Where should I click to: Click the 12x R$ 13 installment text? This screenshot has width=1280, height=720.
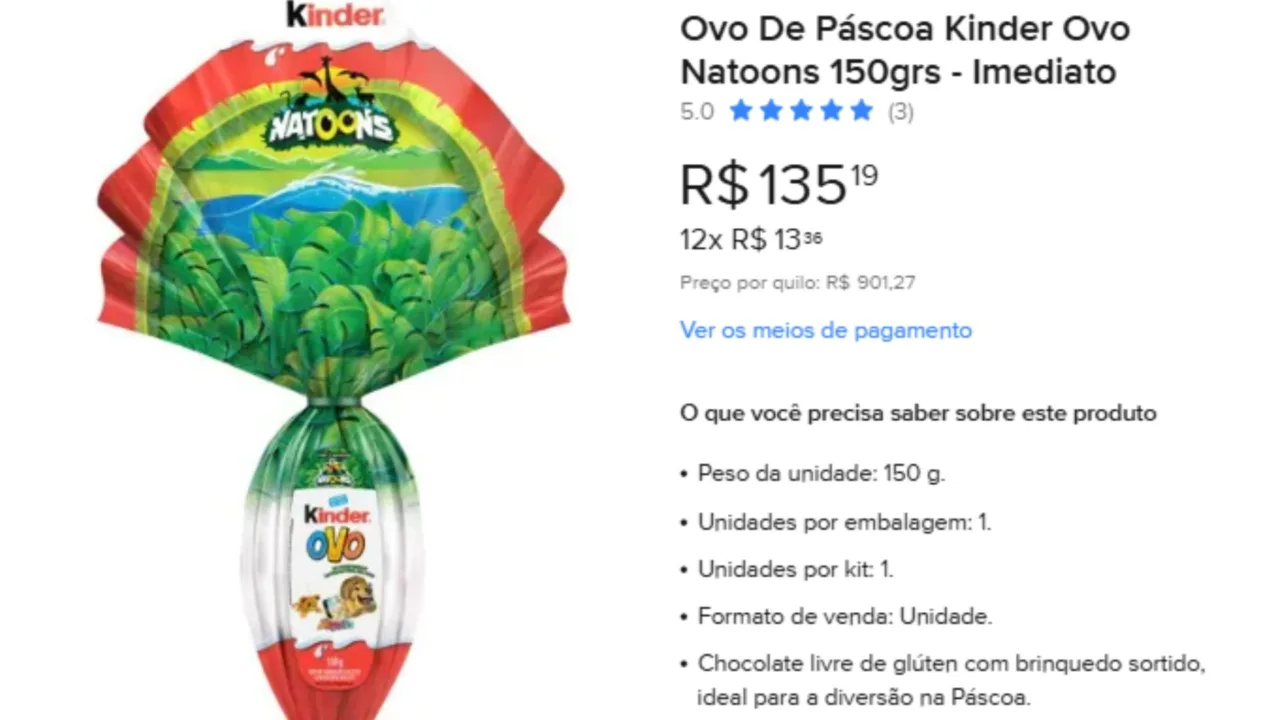click(x=751, y=240)
